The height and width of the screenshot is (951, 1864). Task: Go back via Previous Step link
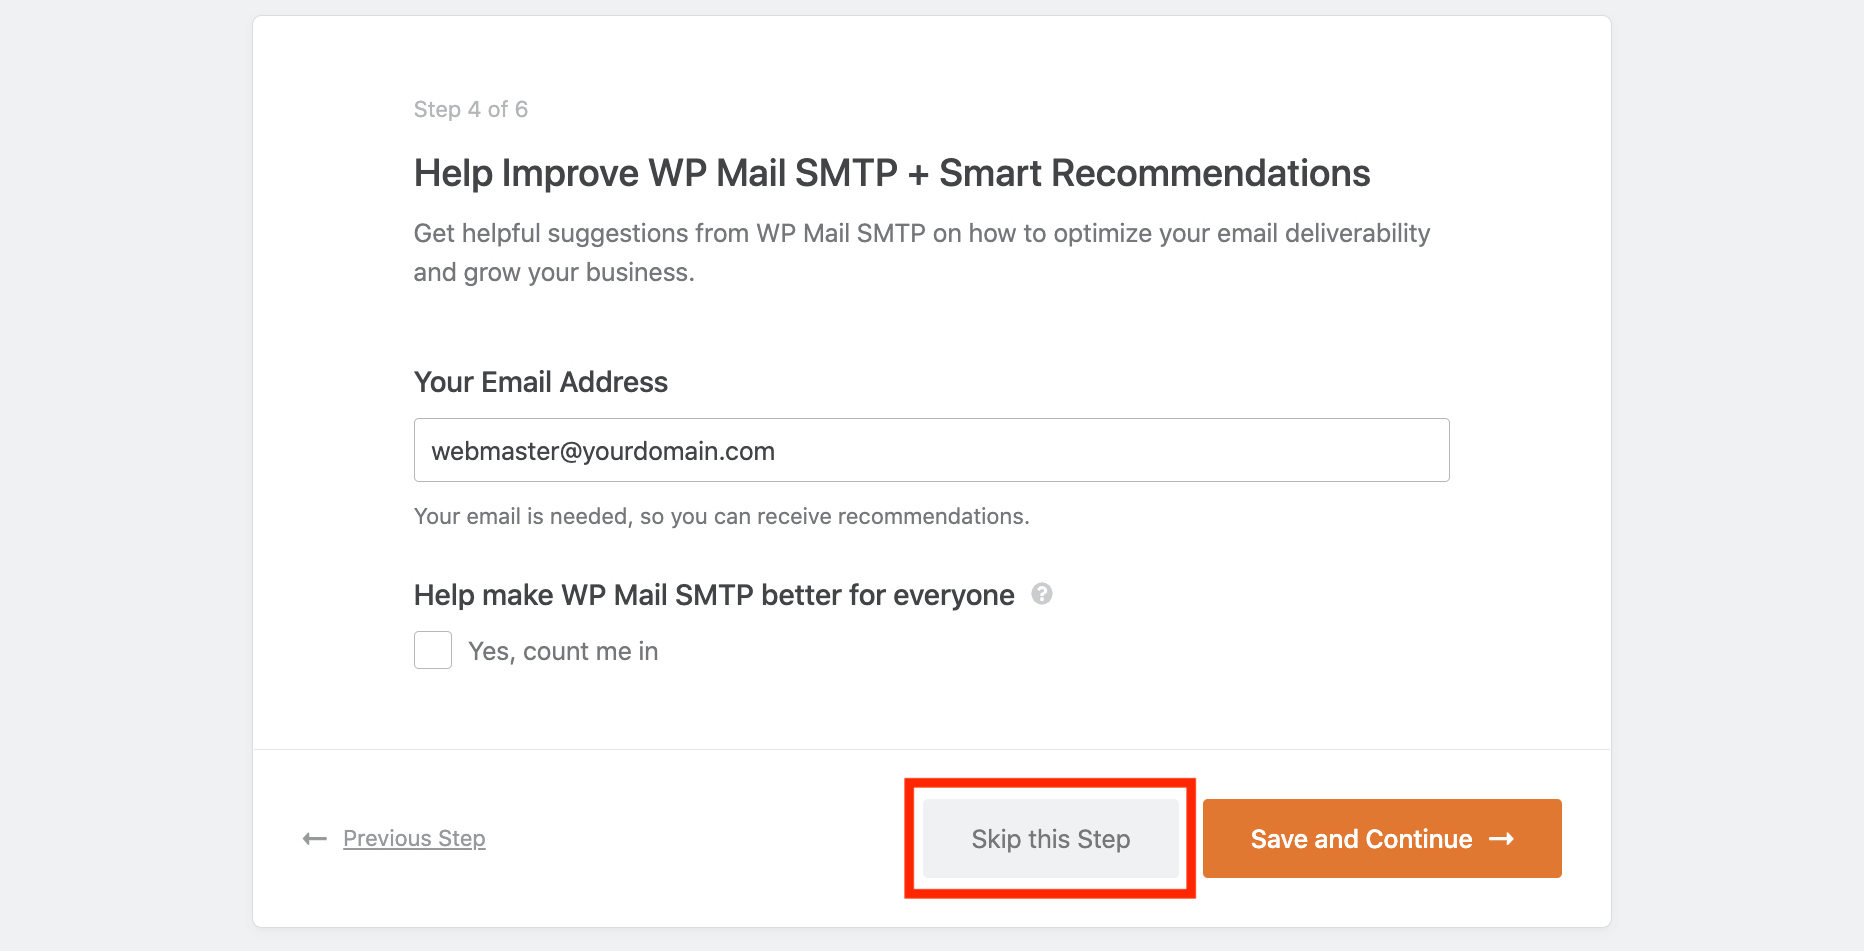pos(414,839)
